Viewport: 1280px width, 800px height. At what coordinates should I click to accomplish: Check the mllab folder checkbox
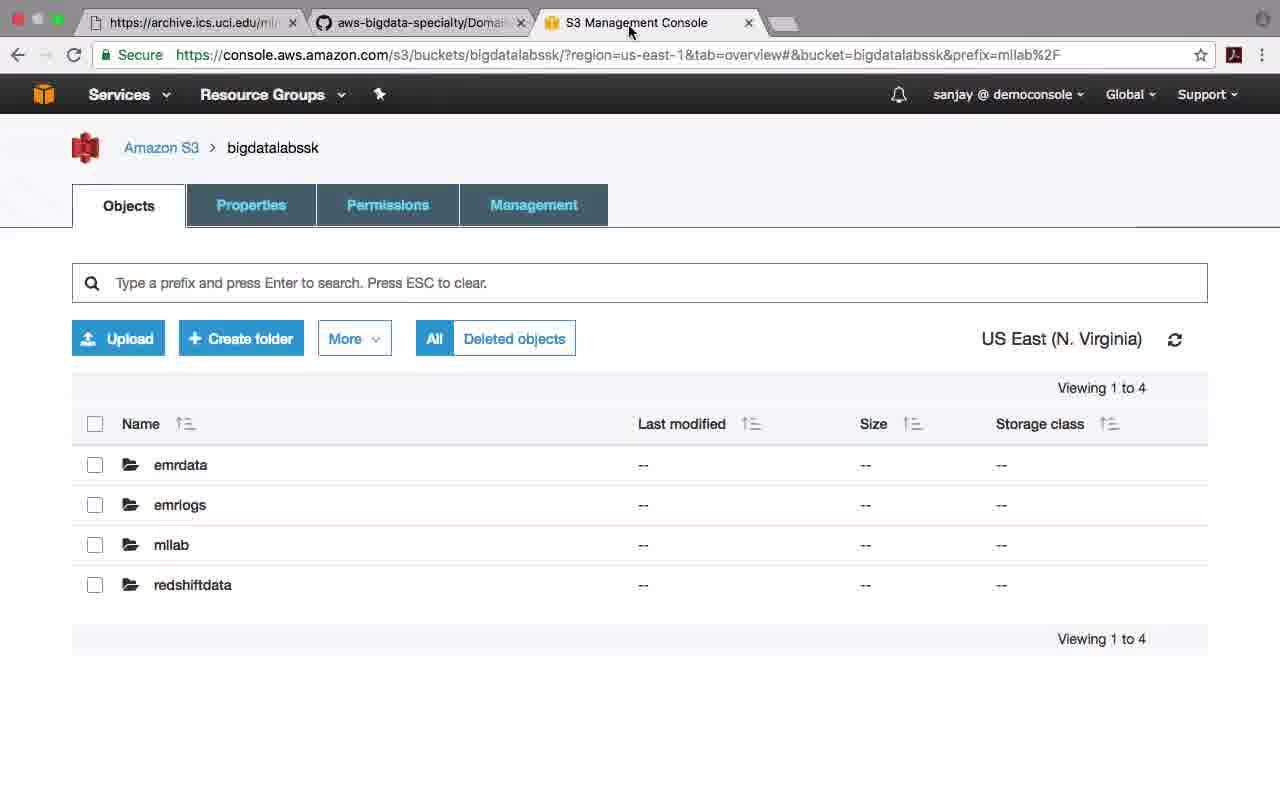(x=95, y=545)
